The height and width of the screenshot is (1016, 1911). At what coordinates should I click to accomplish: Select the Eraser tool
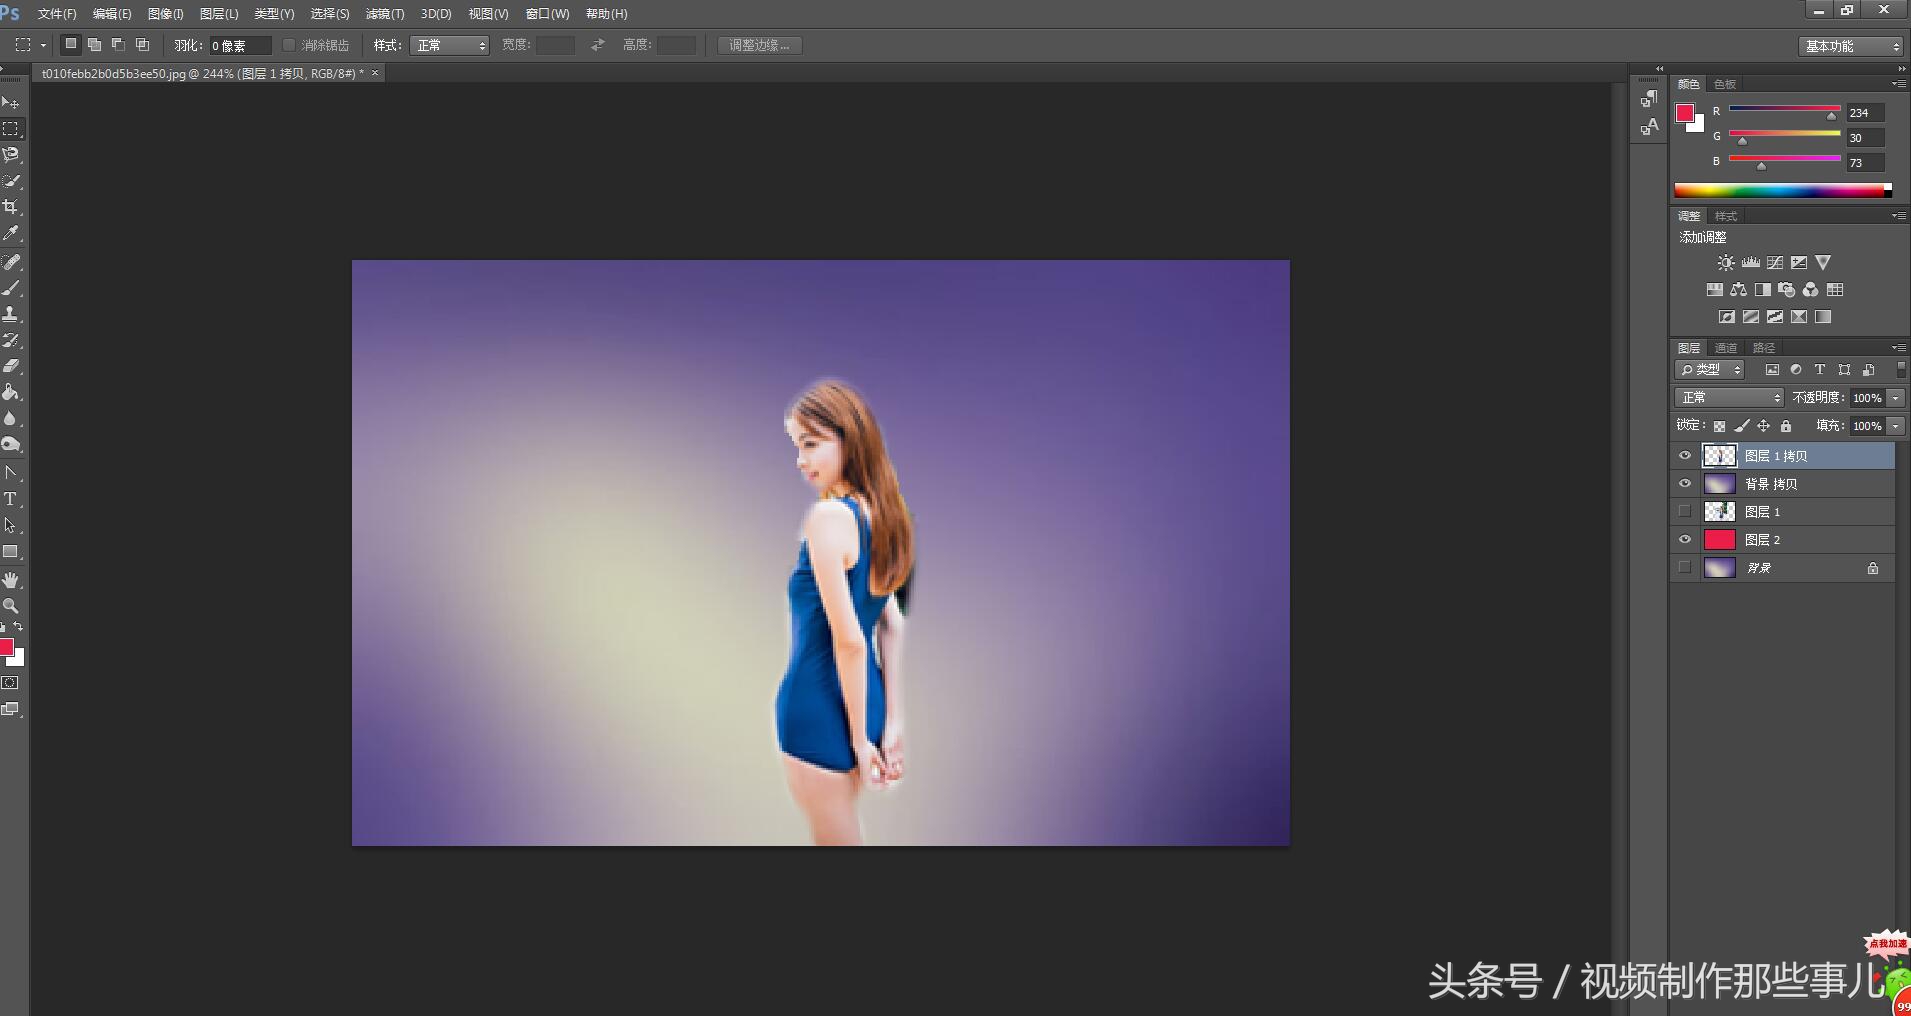coord(11,366)
